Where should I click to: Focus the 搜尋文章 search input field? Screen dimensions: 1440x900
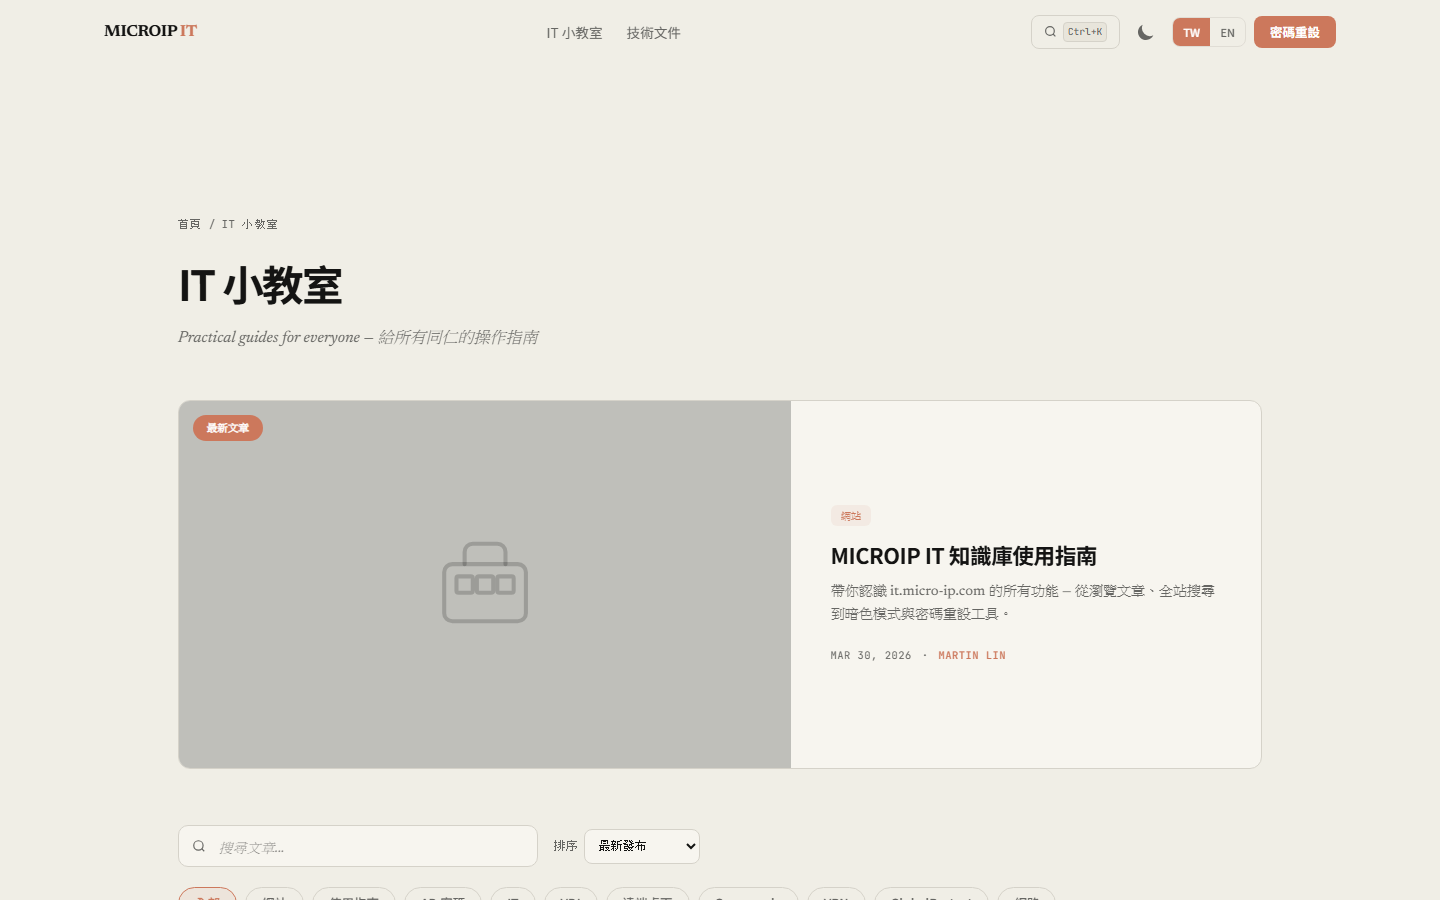pyautogui.click(x=358, y=846)
